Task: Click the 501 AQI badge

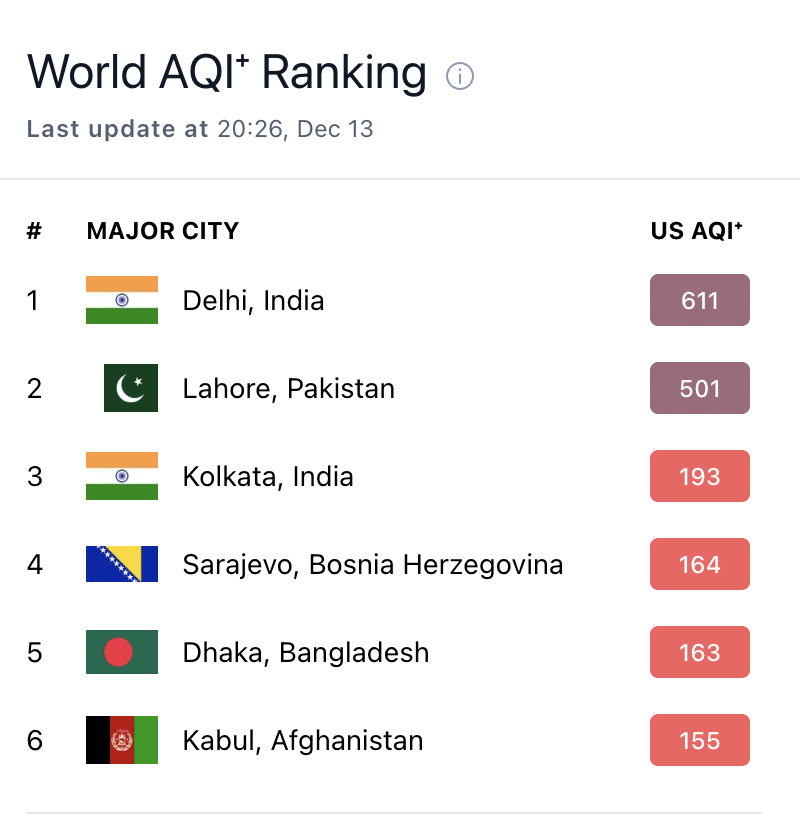Action: coord(700,388)
